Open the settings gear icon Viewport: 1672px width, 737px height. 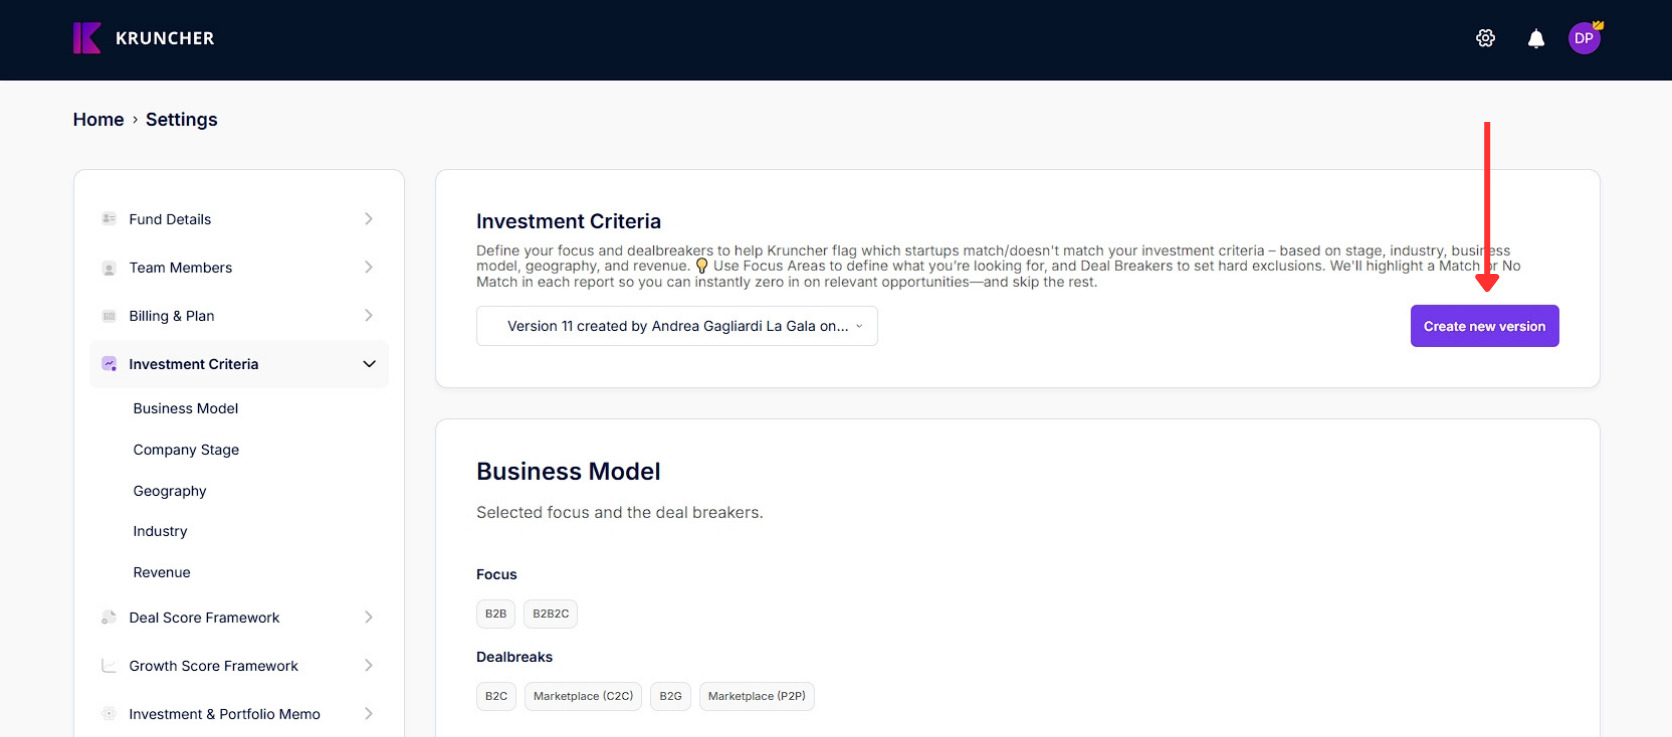1485,38
